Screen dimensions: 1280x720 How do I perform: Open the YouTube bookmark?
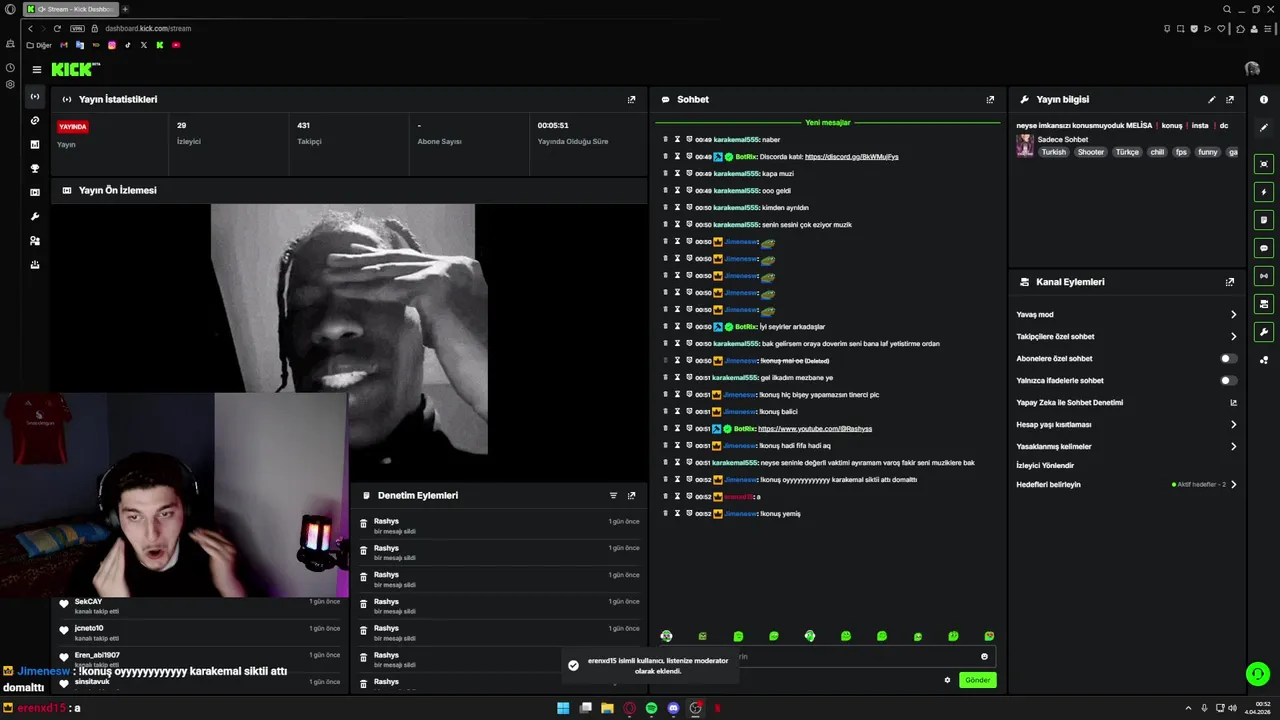(176, 45)
